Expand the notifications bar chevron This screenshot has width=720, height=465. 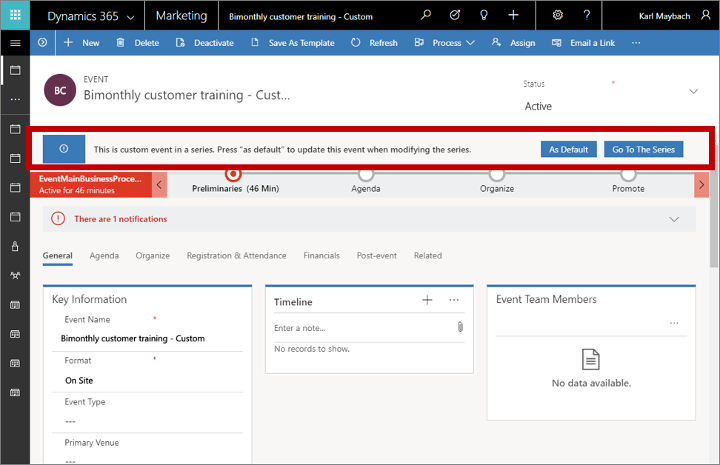[x=674, y=219]
